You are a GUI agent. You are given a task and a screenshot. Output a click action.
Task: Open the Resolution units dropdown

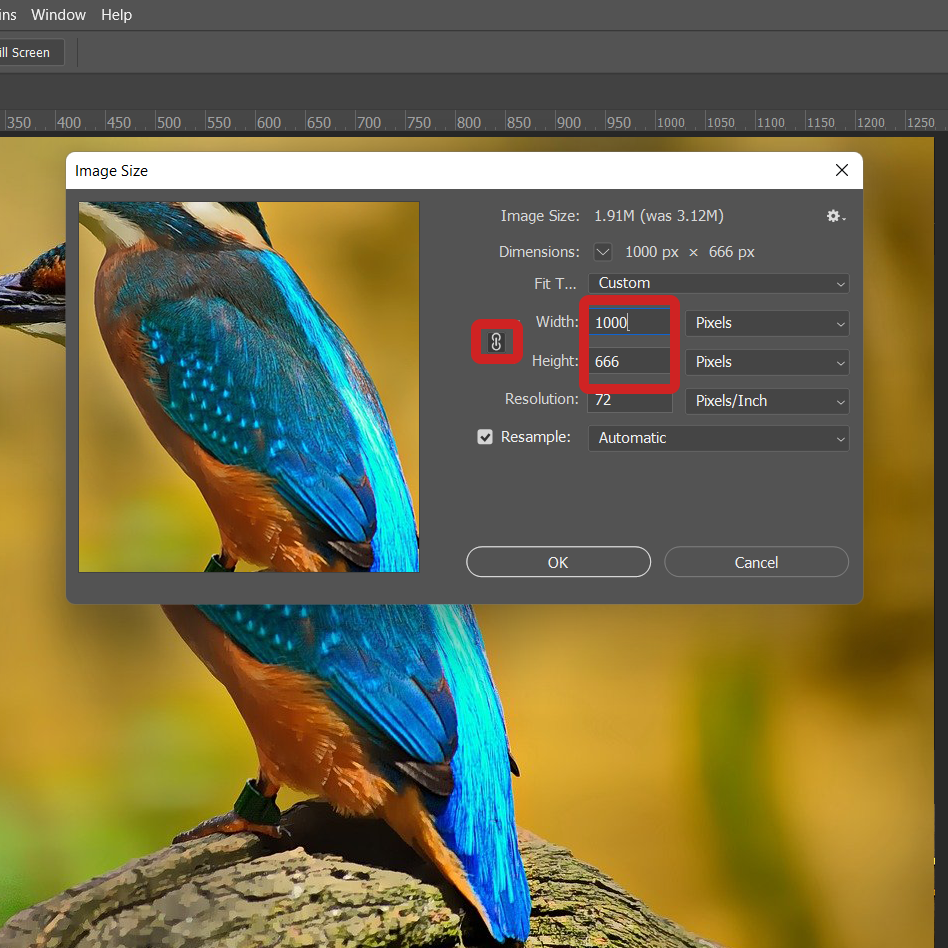point(767,401)
